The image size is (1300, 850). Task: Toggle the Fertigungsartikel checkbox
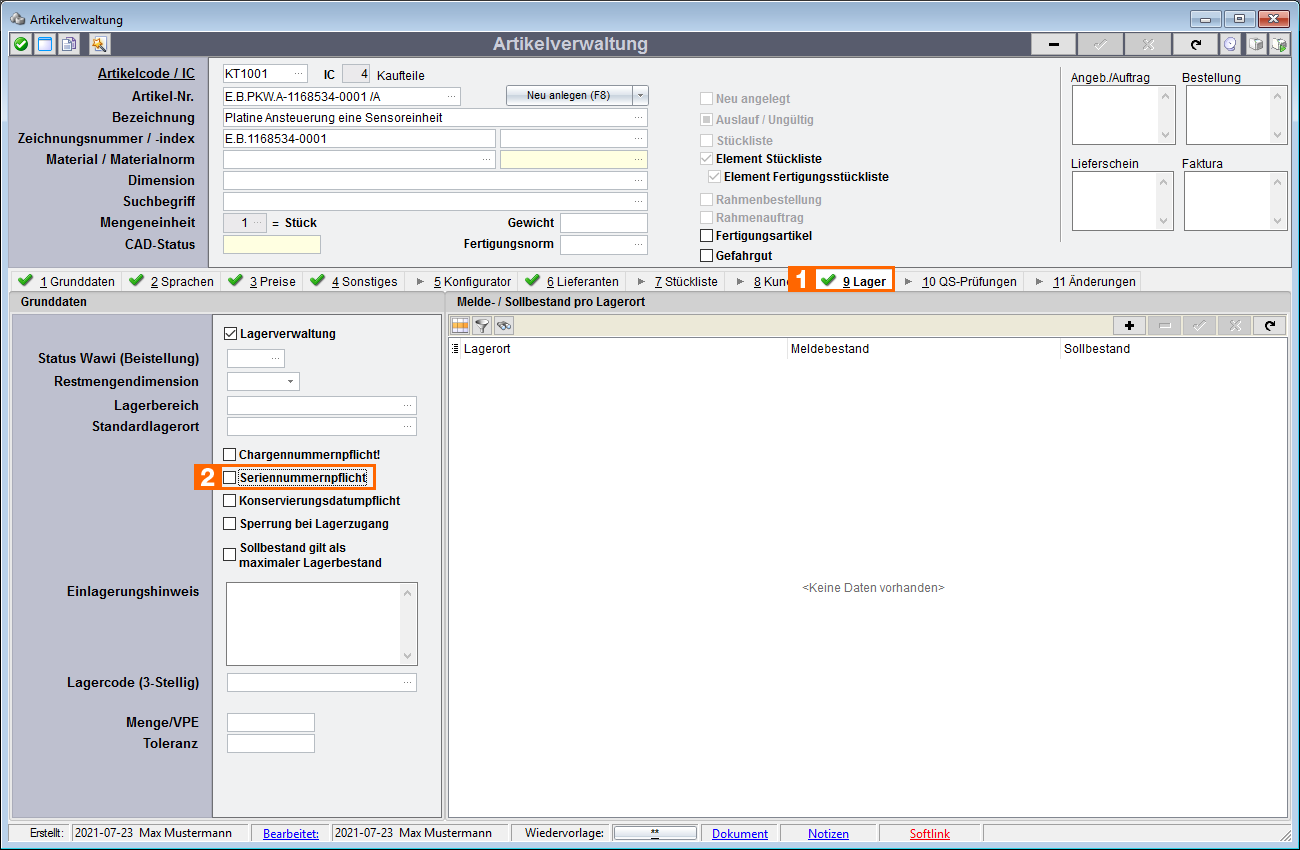pyautogui.click(x=707, y=236)
